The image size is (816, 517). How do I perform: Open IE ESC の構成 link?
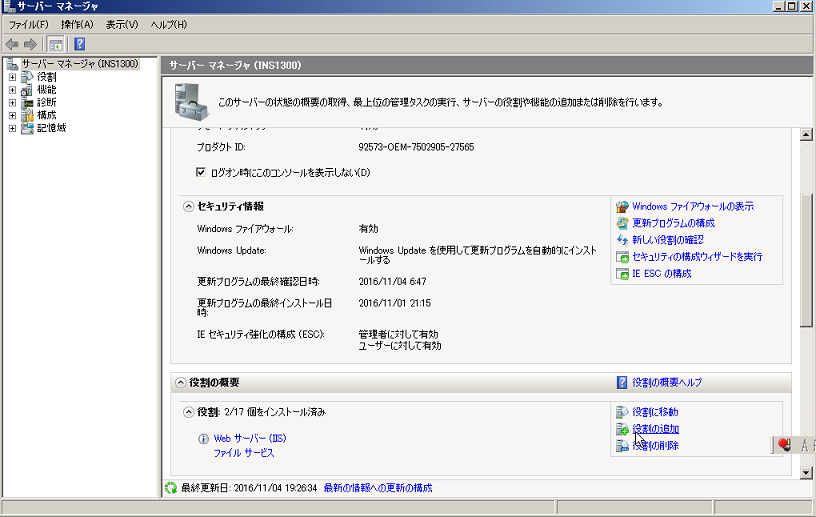(661, 273)
